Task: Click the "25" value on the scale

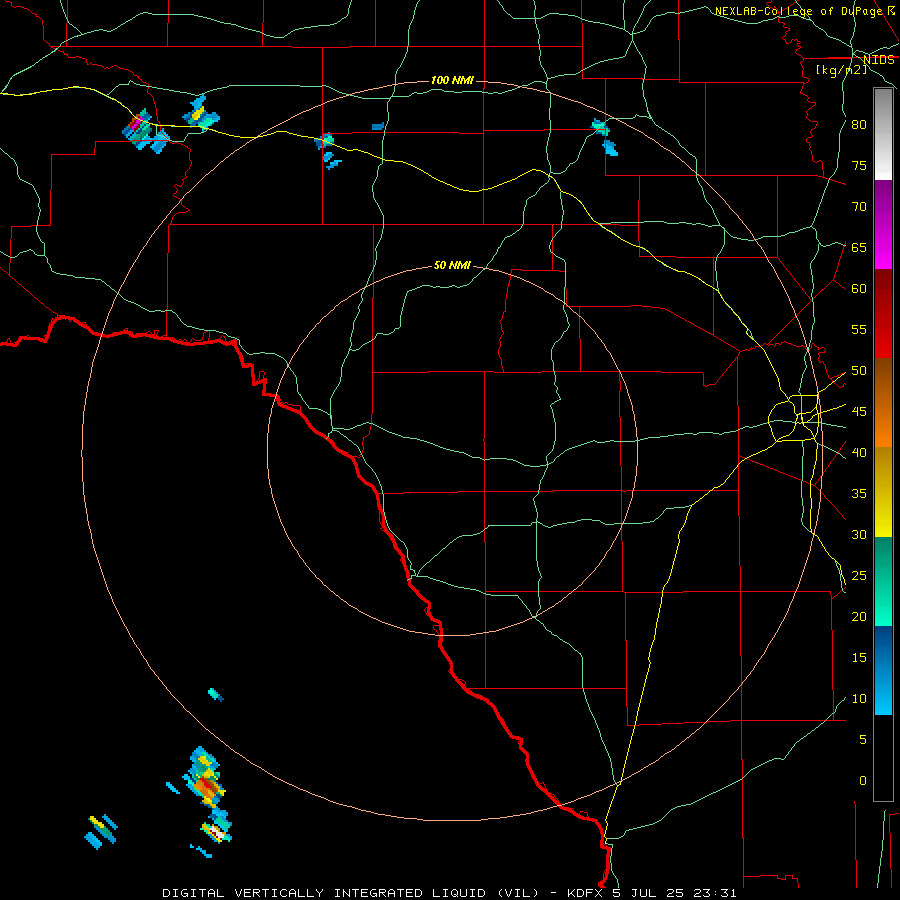Action: point(859,576)
